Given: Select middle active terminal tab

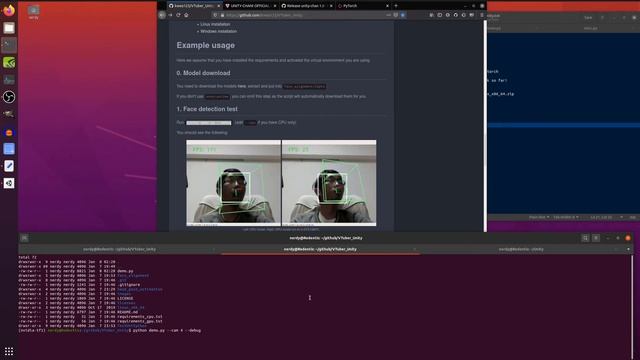Looking at the screenshot, I should click(320, 249).
